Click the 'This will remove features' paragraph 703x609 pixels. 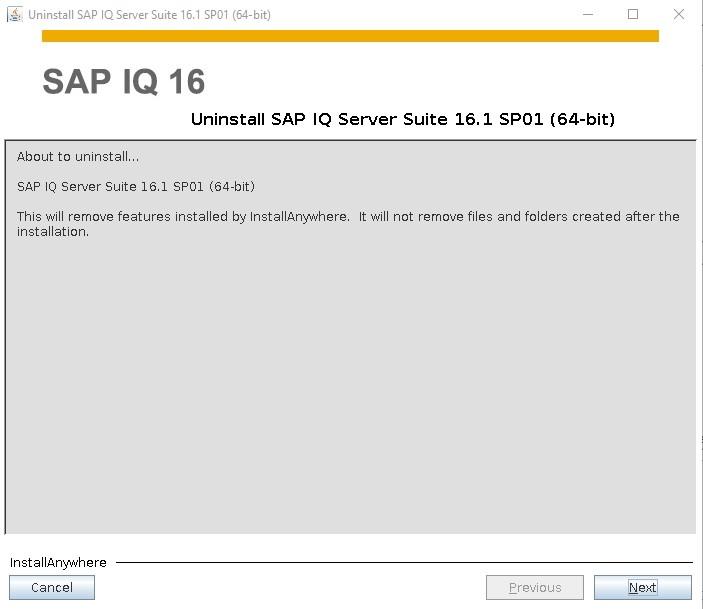pyautogui.click(x=348, y=224)
